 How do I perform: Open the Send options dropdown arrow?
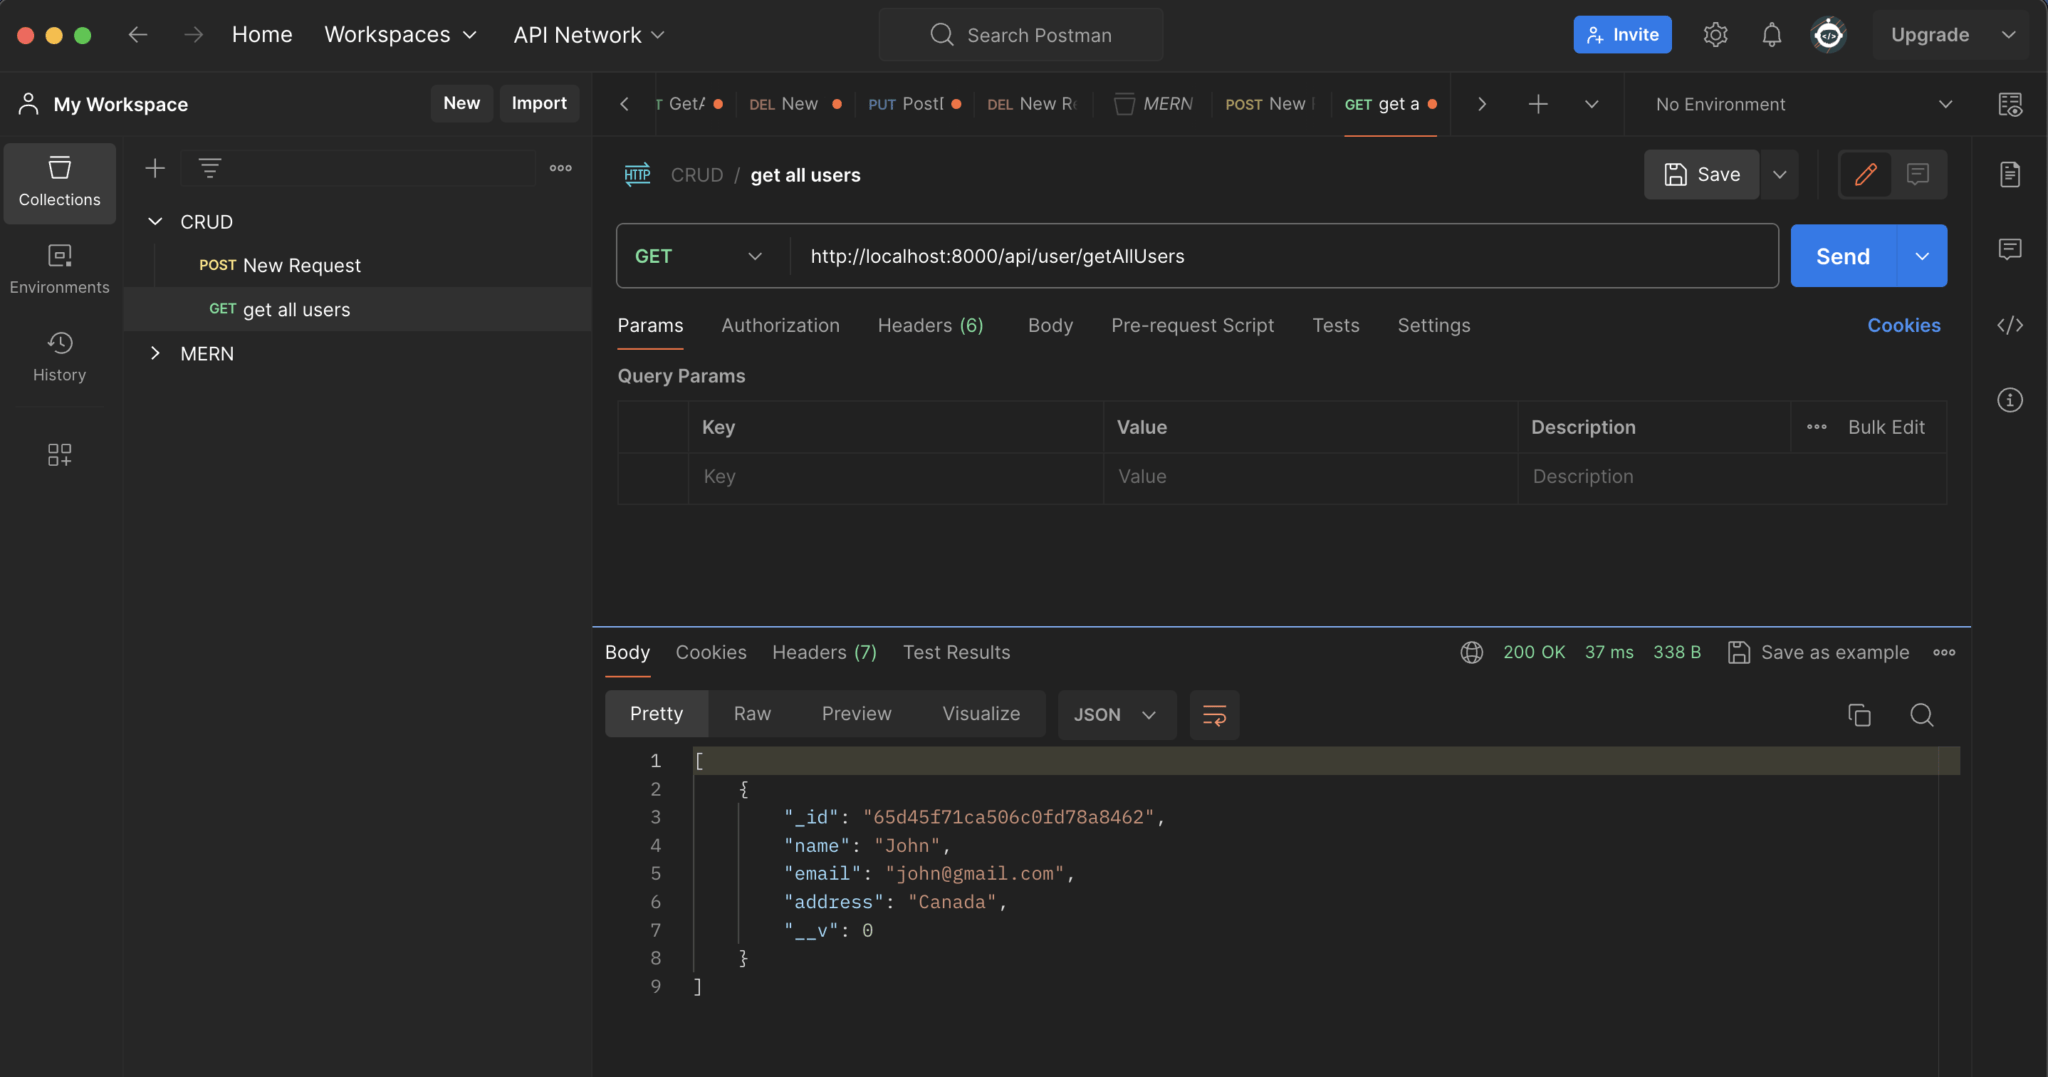click(1922, 256)
